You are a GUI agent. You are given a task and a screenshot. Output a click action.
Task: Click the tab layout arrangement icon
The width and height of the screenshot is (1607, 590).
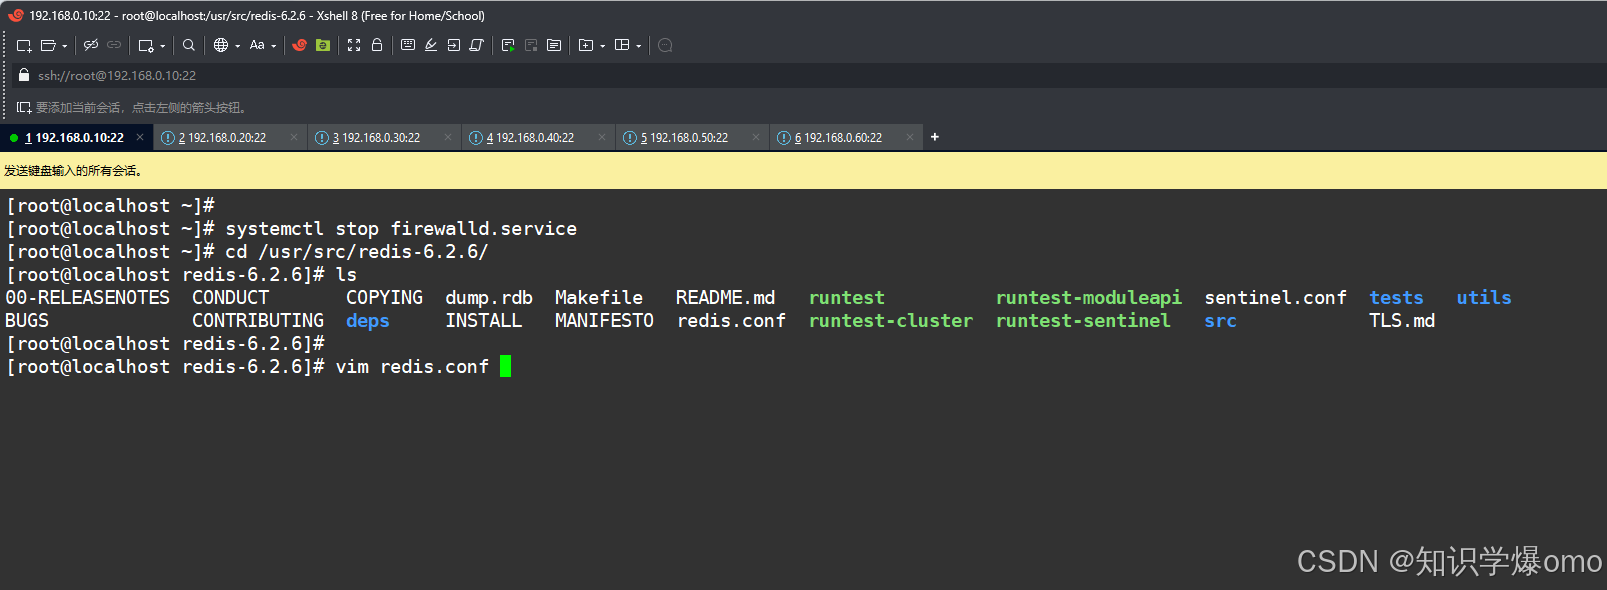pos(622,45)
